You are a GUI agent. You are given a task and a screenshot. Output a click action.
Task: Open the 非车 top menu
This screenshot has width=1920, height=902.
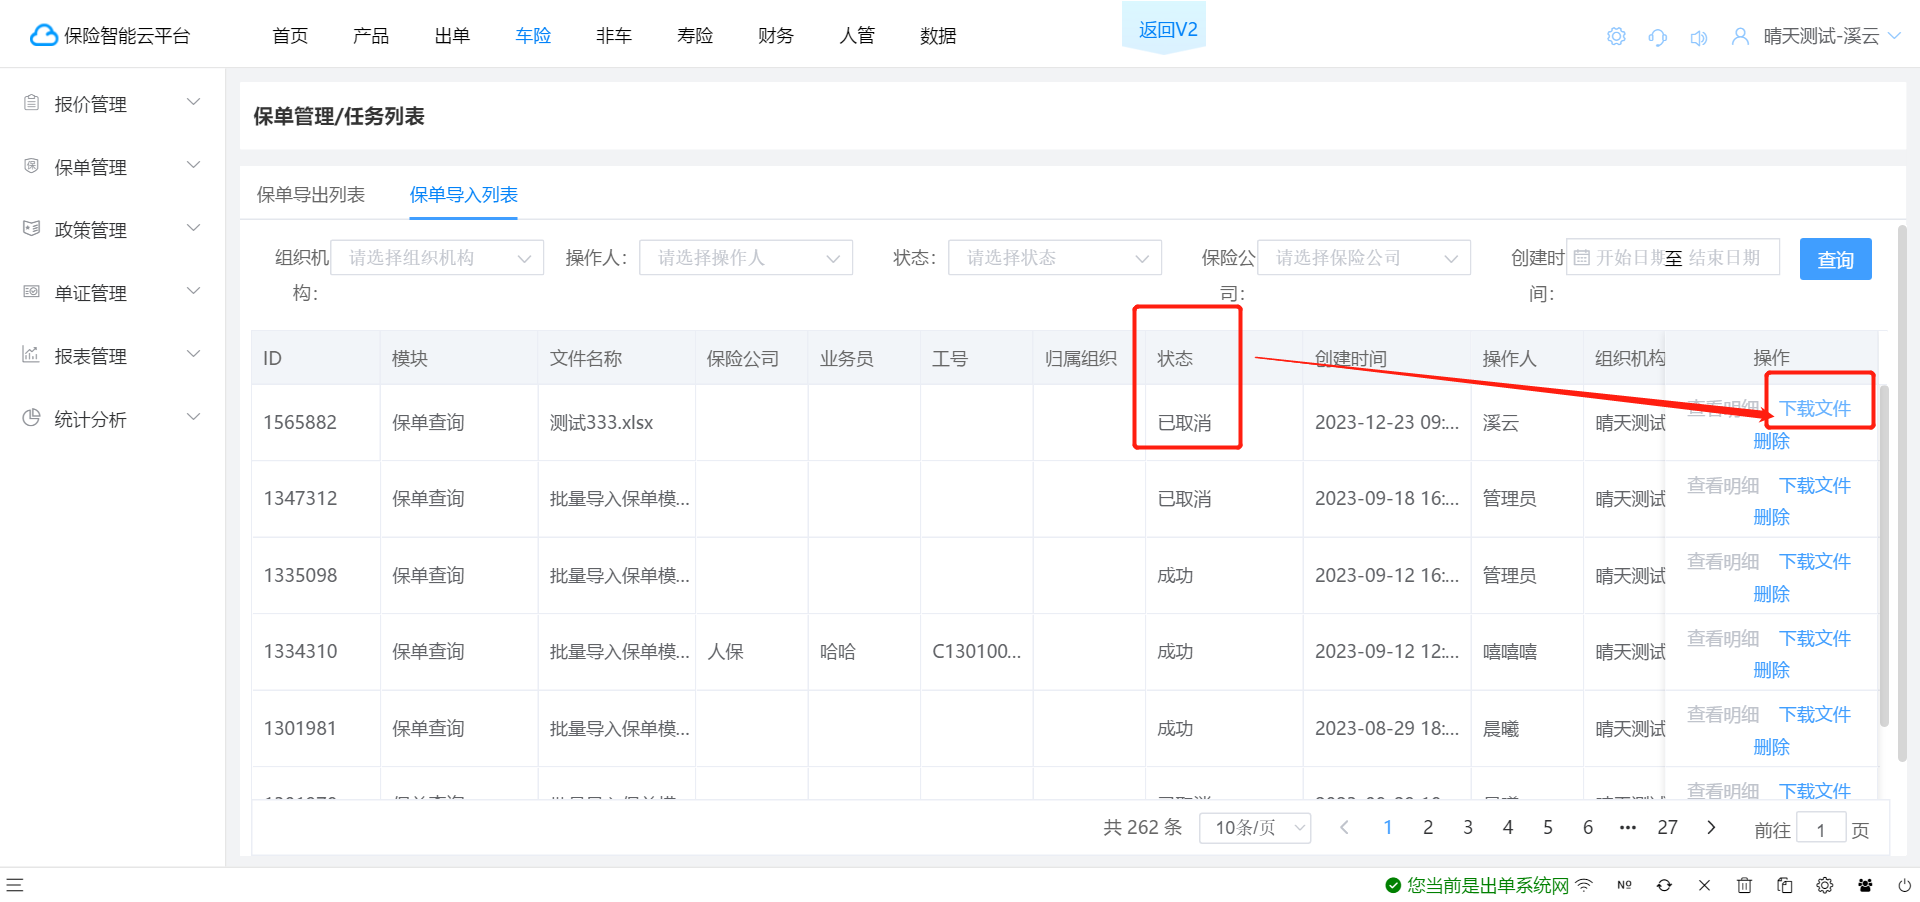click(614, 36)
